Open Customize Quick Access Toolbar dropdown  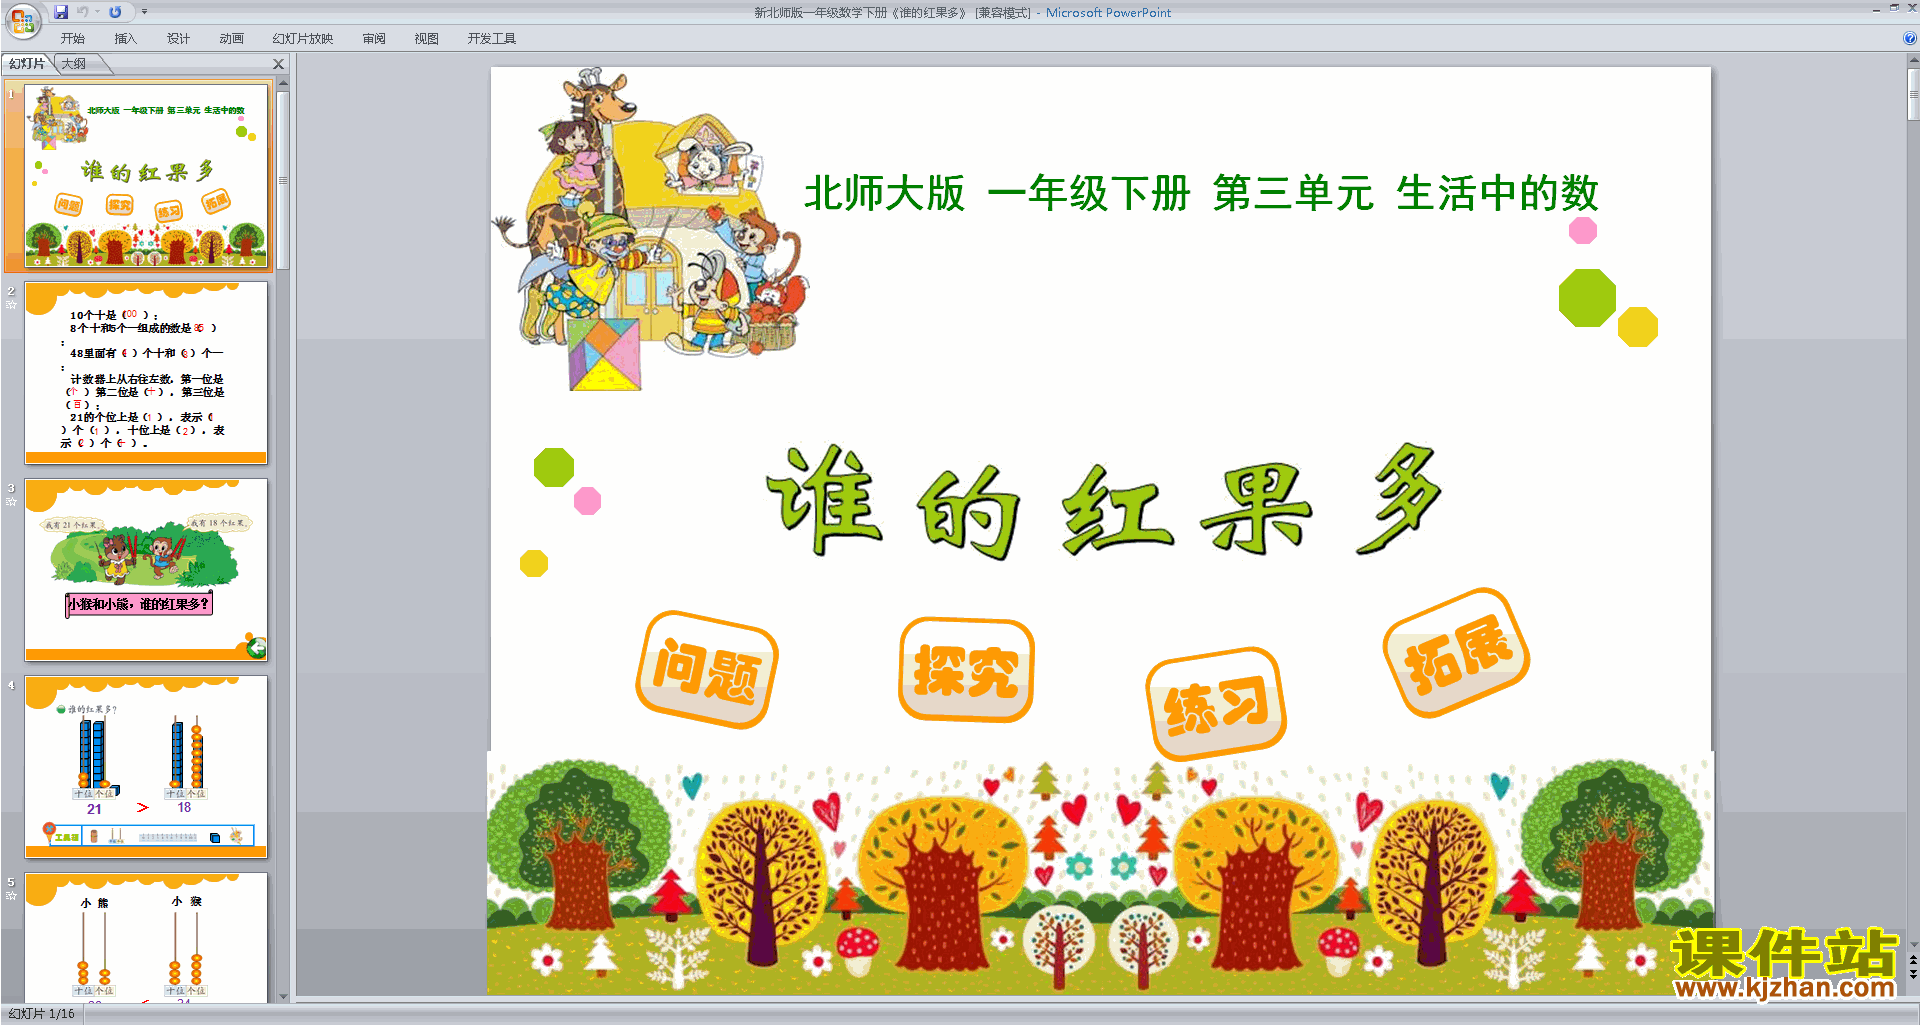144,12
